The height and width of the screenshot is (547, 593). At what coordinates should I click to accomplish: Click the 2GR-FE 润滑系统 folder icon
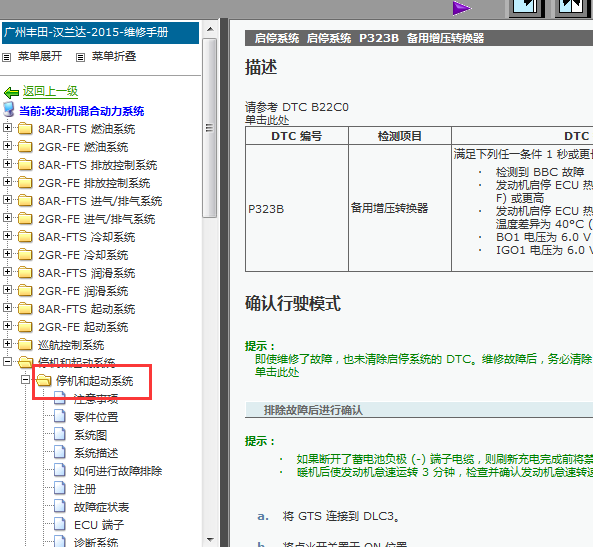[x=25, y=291]
